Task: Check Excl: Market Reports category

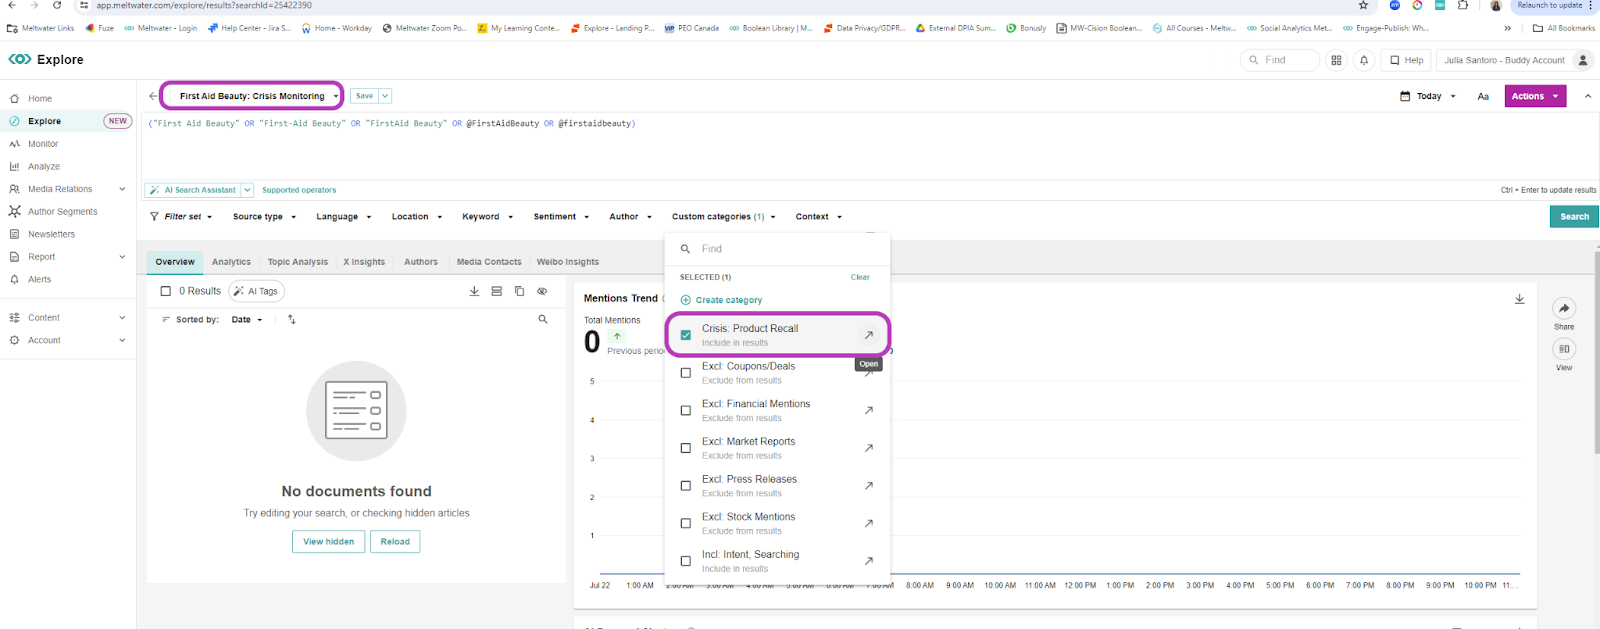Action: point(685,448)
